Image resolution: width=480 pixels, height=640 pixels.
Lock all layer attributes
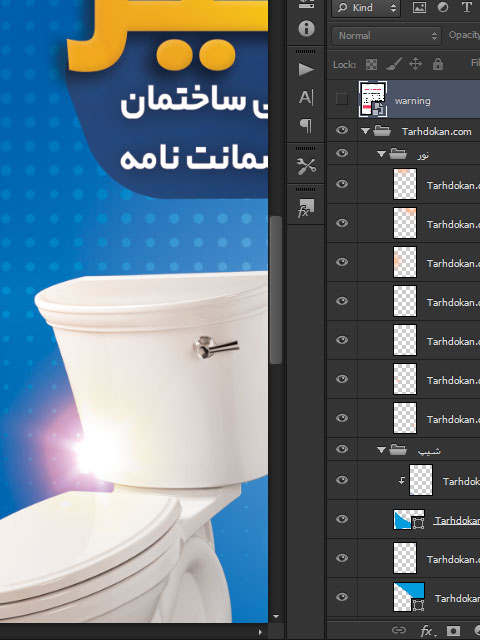438,64
